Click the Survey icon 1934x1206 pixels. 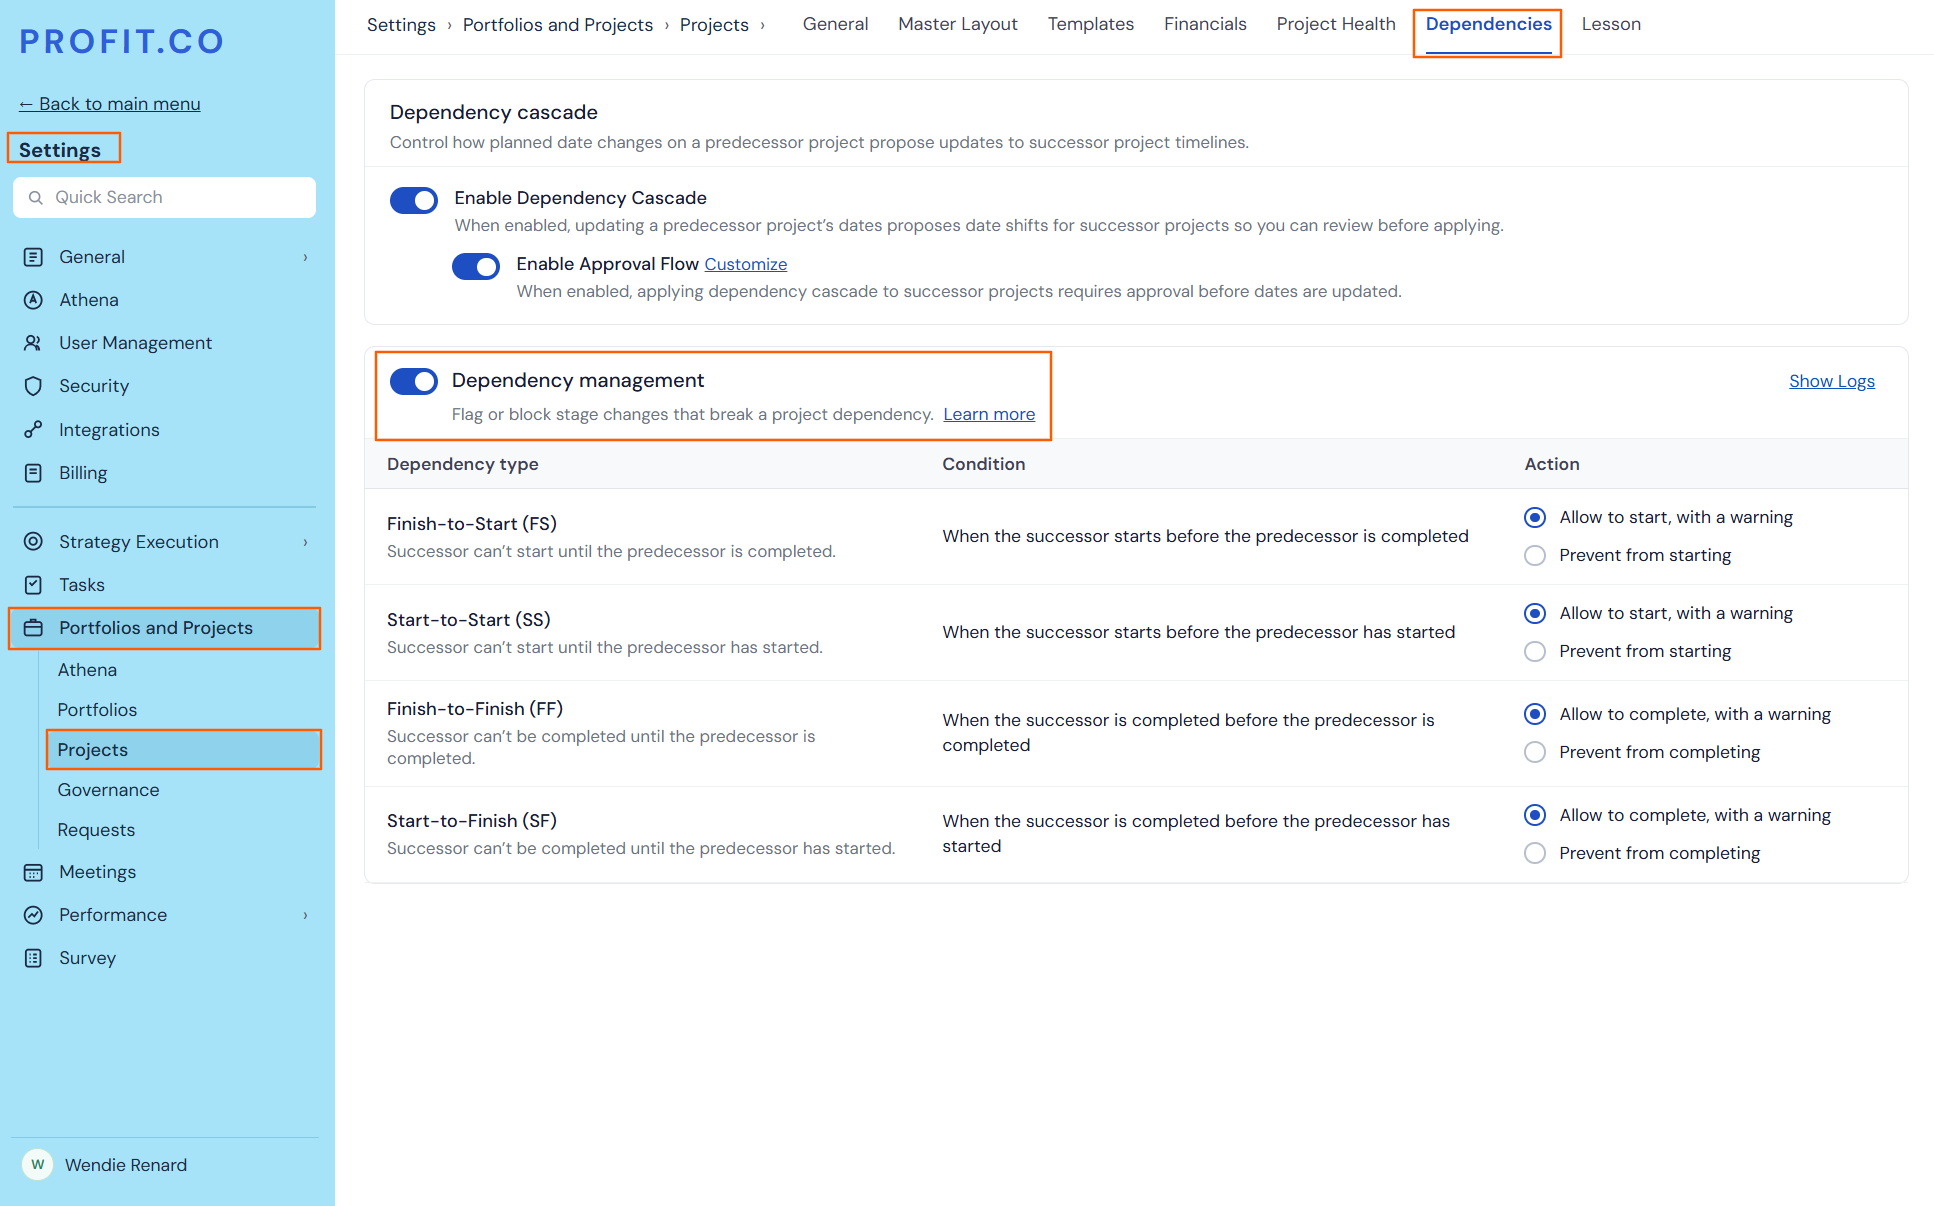(33, 958)
